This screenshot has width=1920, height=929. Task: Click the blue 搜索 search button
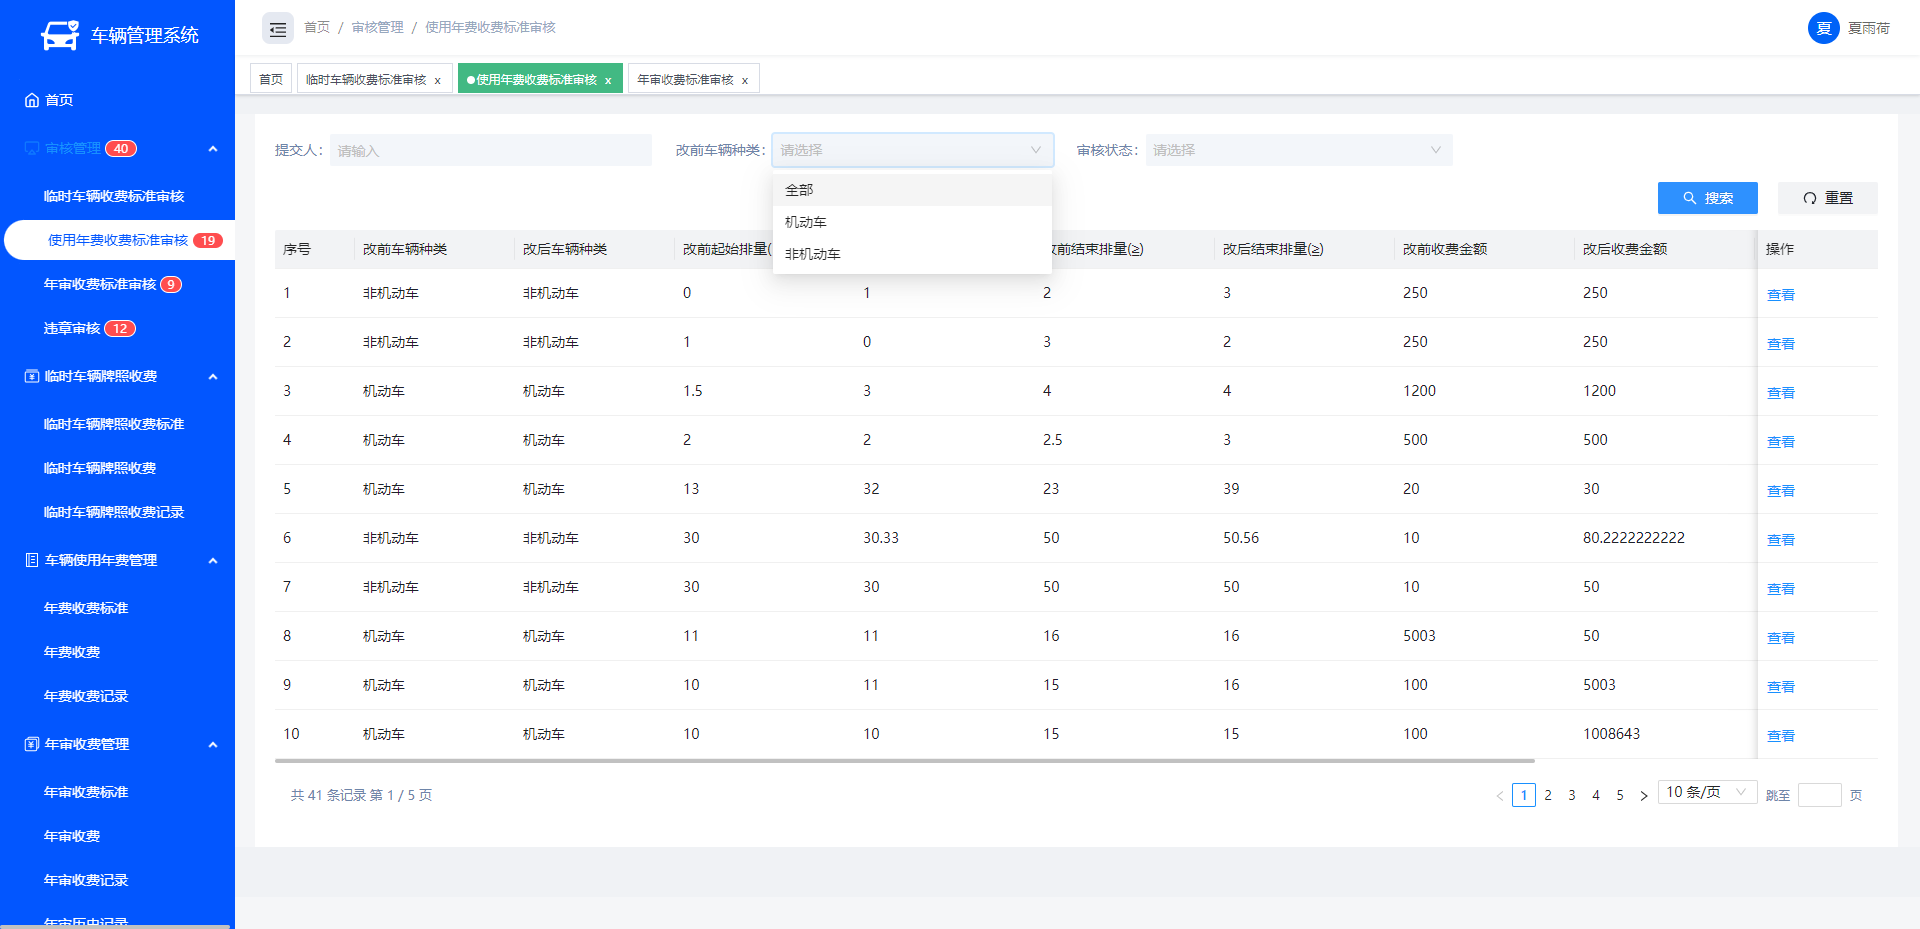[x=1707, y=198]
